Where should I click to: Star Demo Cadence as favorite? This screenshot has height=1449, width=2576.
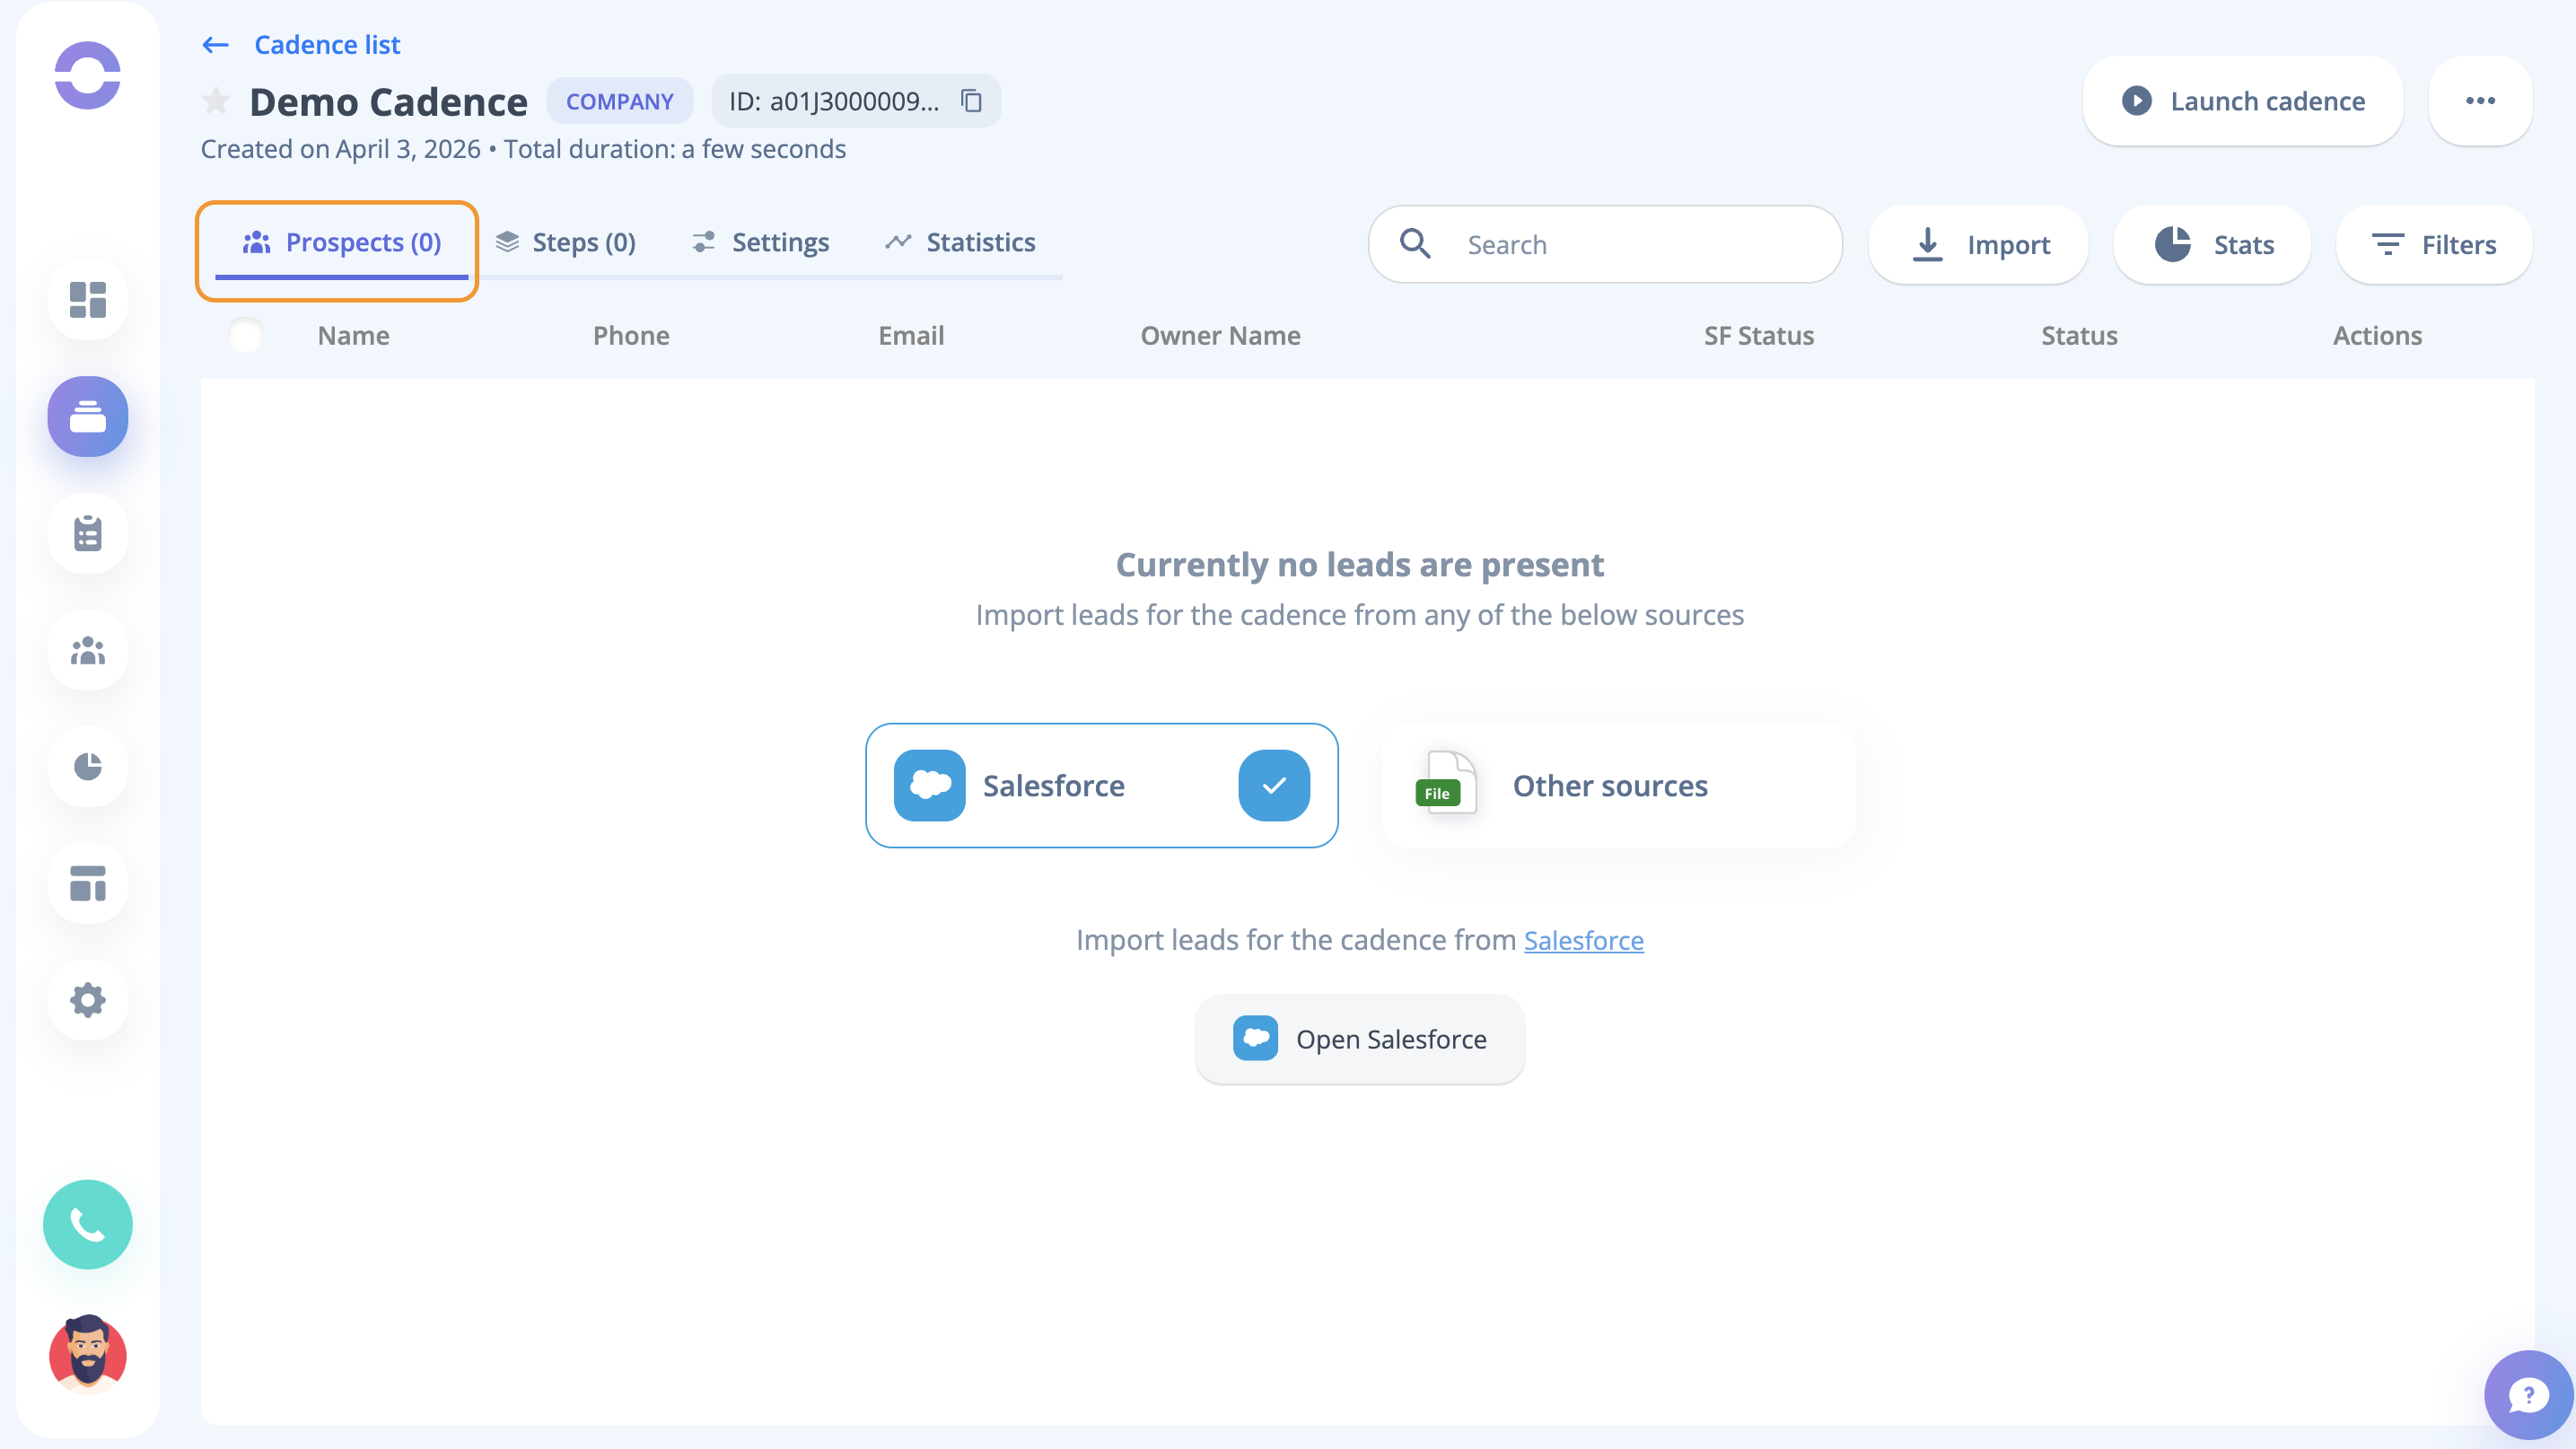click(216, 101)
